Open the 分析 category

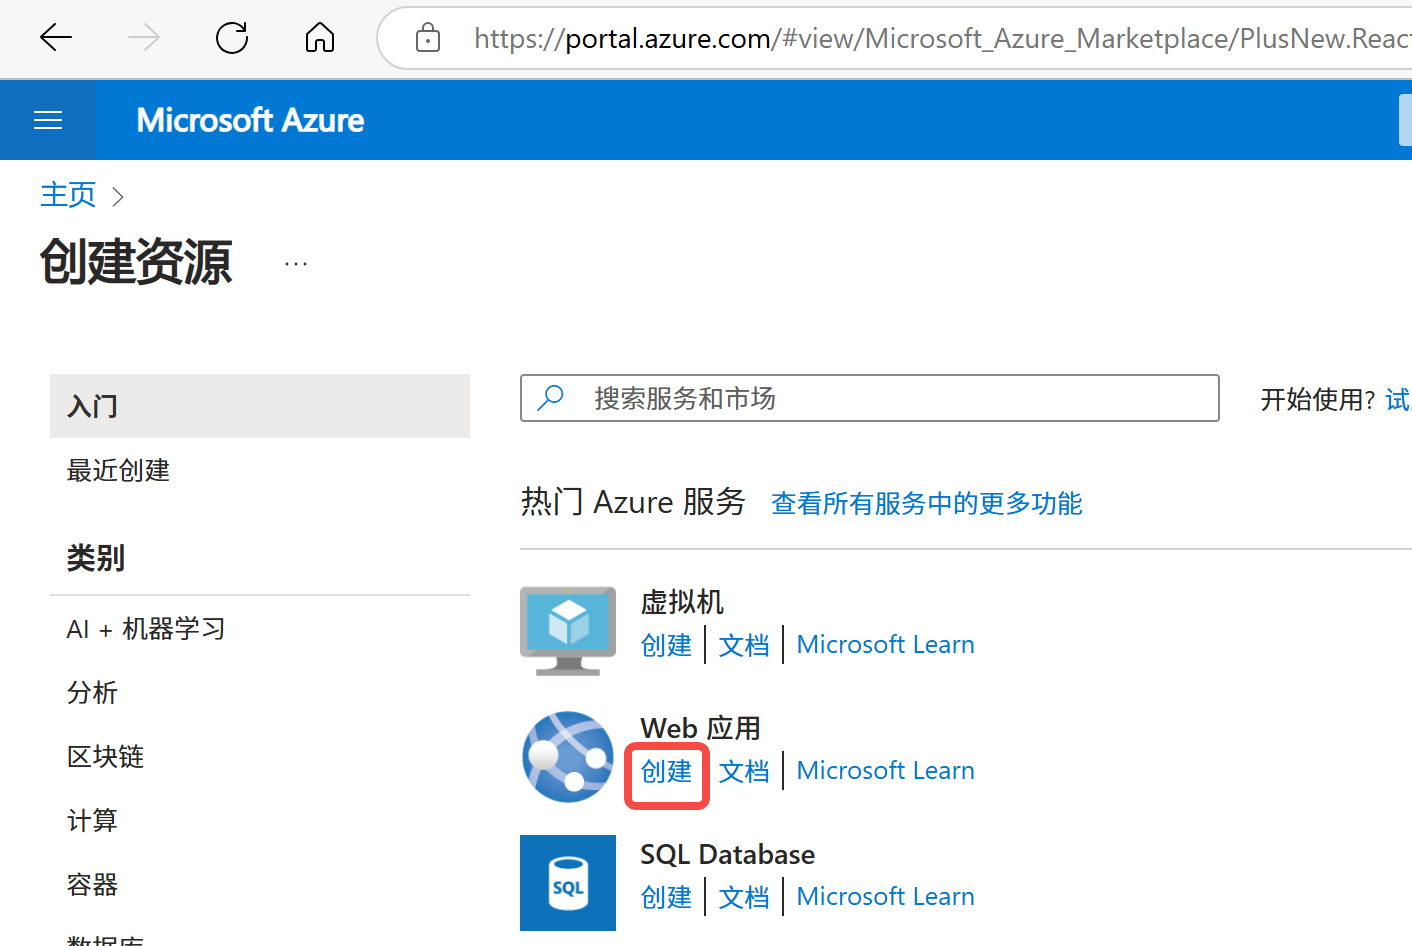[x=92, y=693]
